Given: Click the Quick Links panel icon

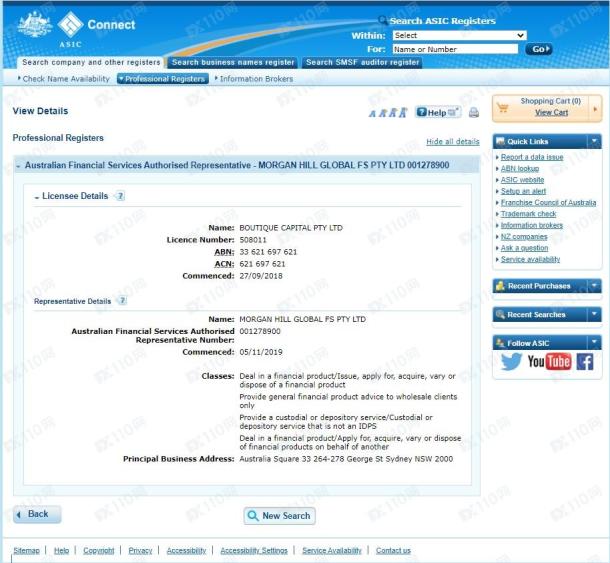Looking at the screenshot, I should coord(500,141).
